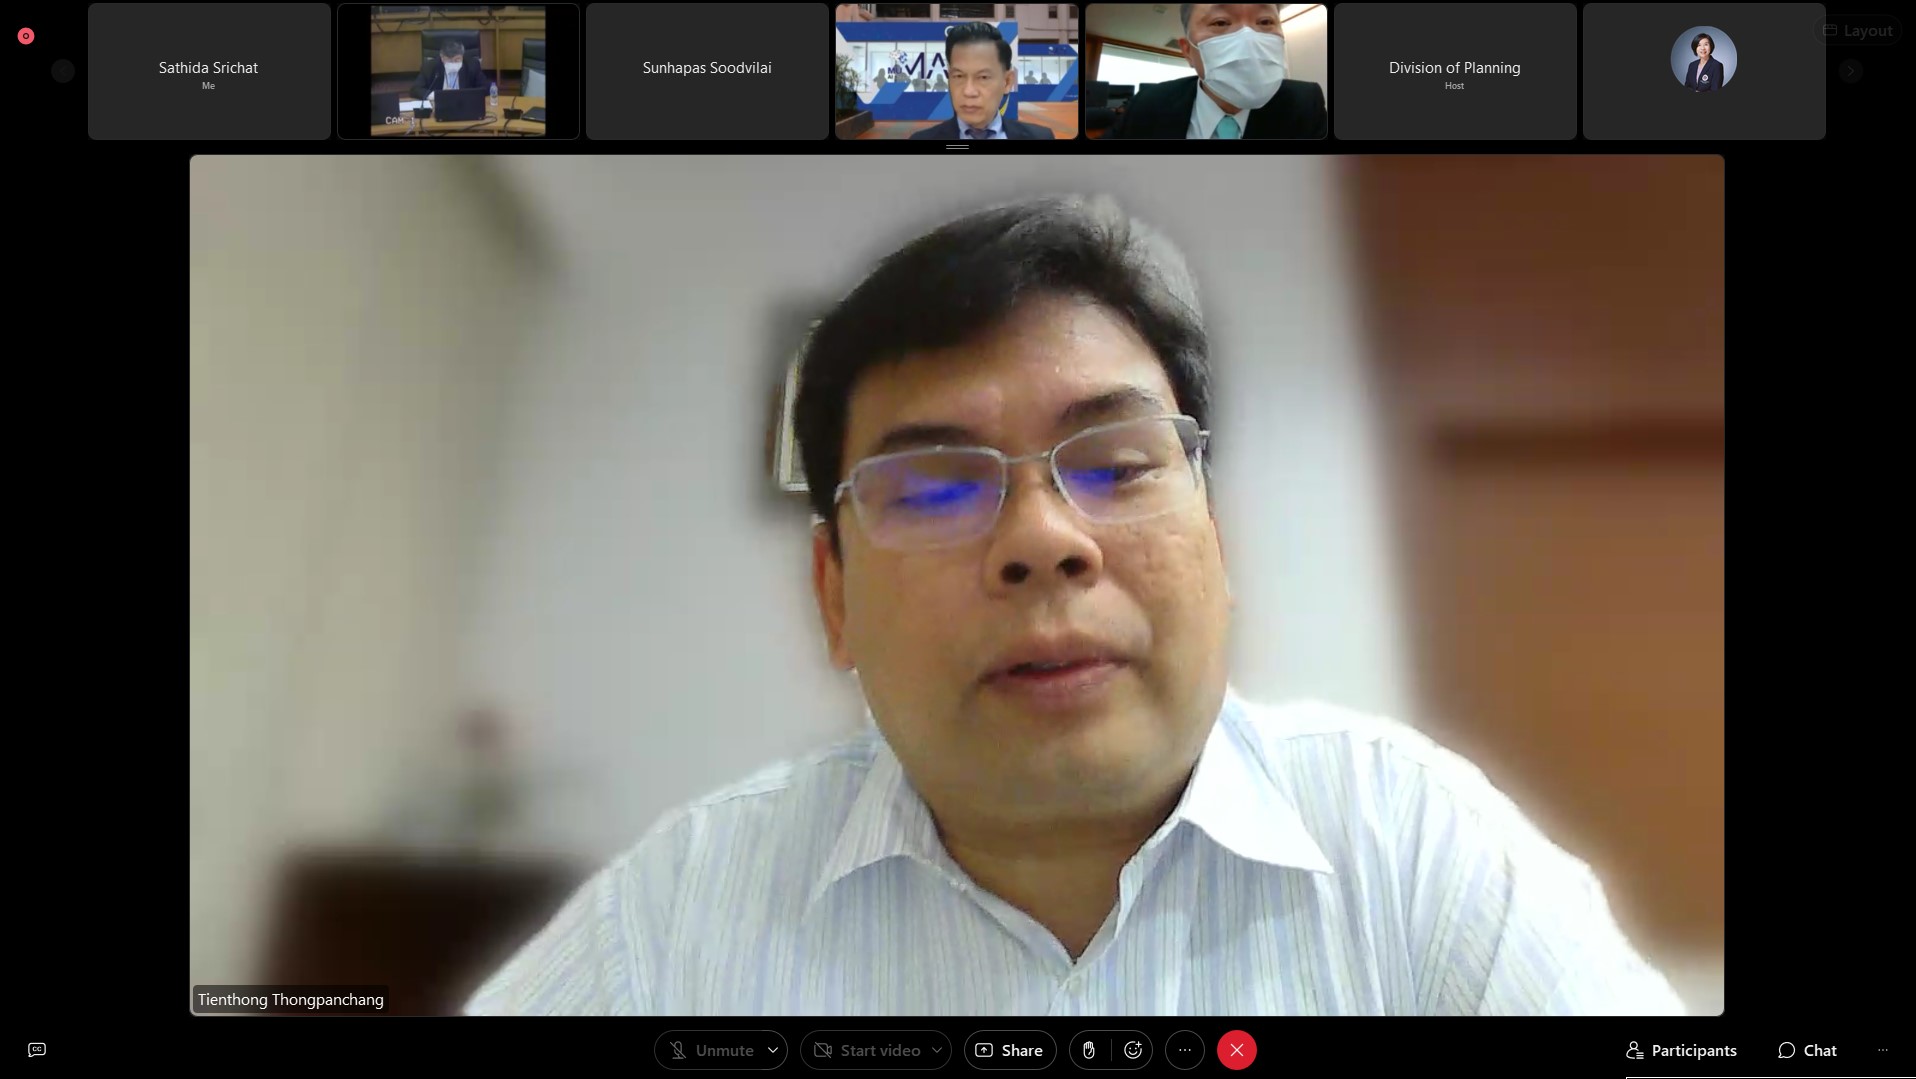
Task: Unmute the microphone
Action: [712, 1050]
